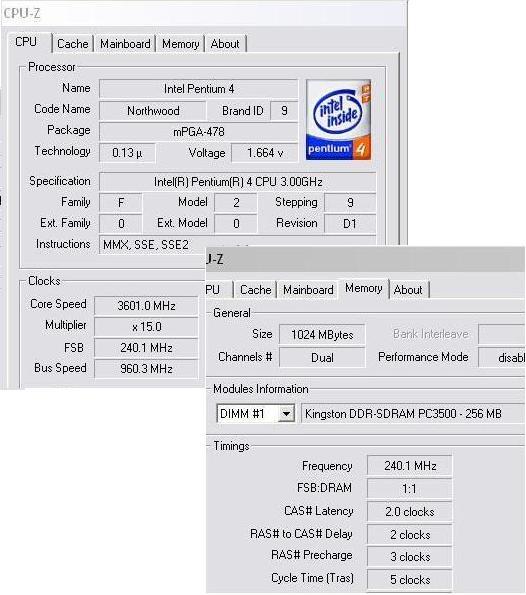Click the Intel Inside Pentium 4 logo

coord(338,120)
